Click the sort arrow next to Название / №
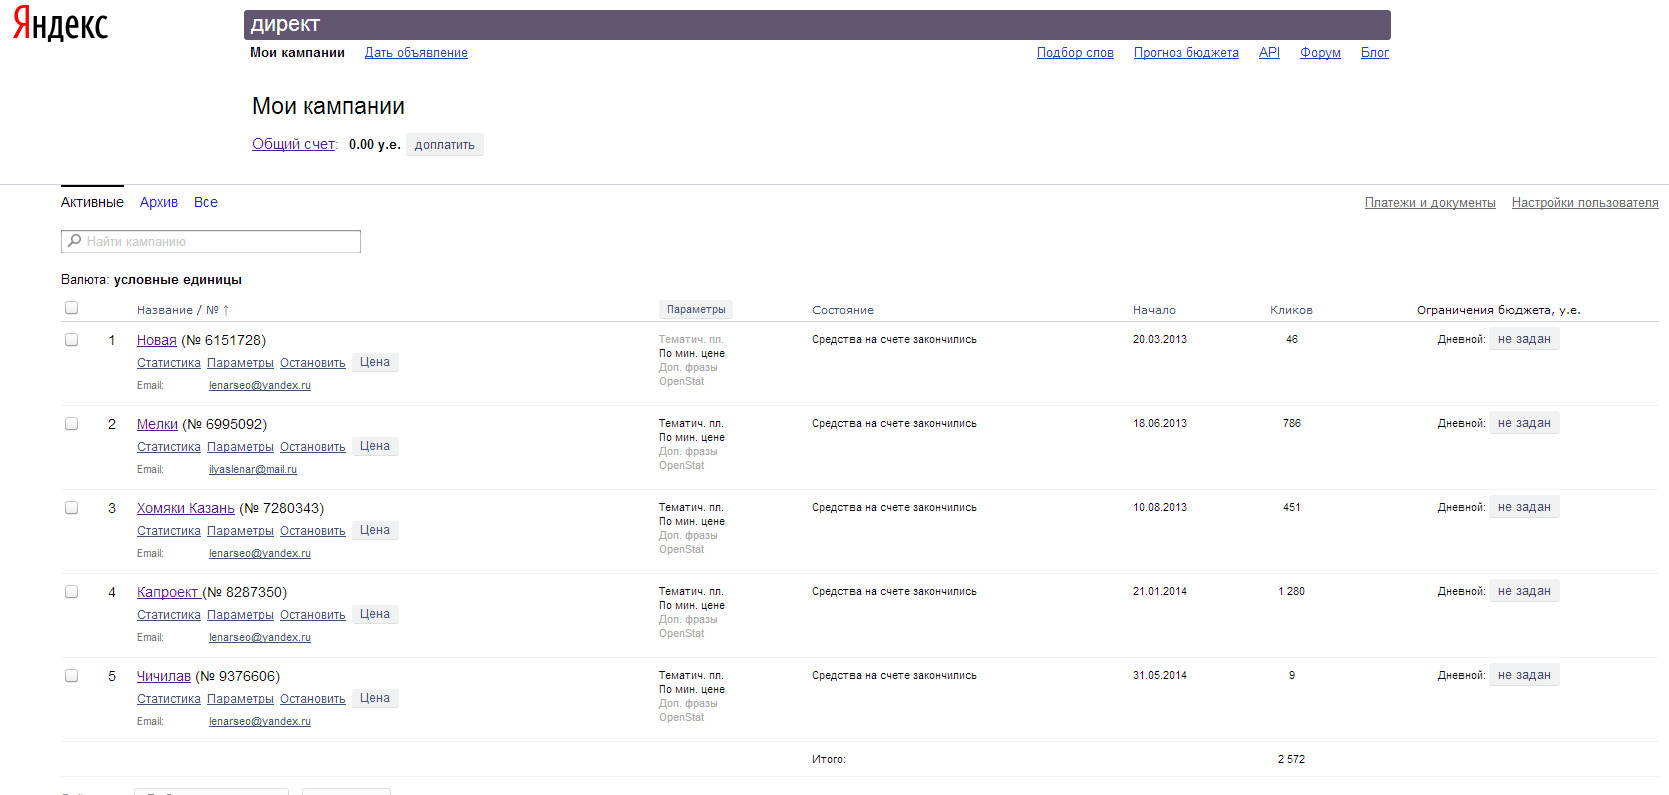This screenshot has width=1669, height=795. tap(226, 310)
